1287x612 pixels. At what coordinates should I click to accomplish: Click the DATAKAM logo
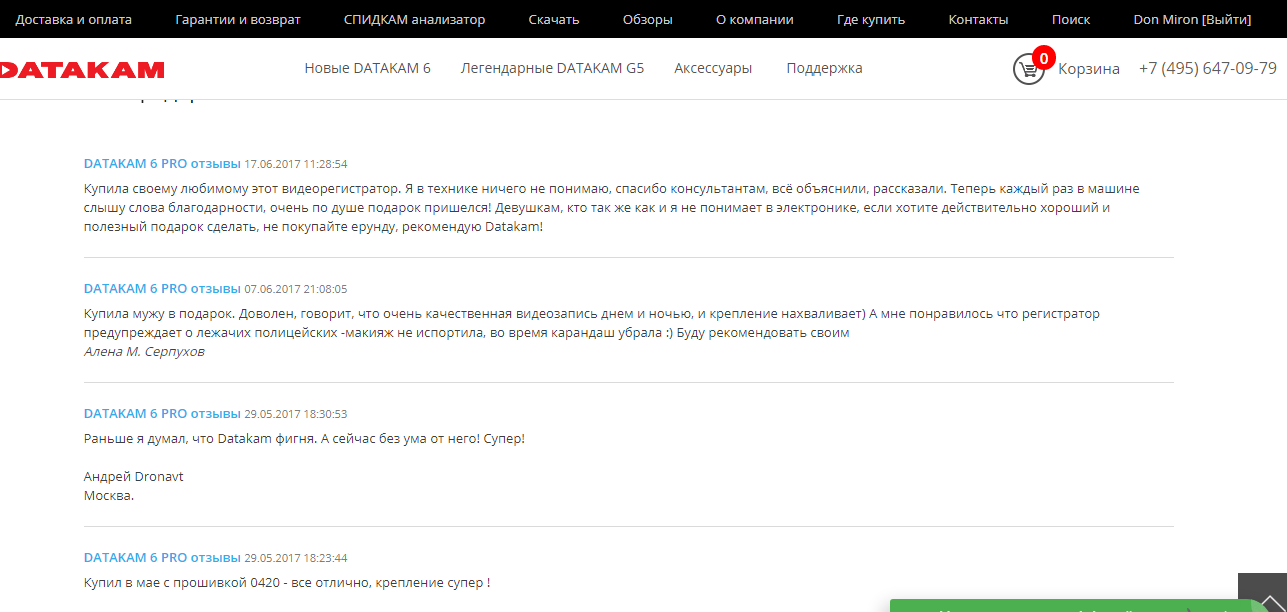coord(82,69)
